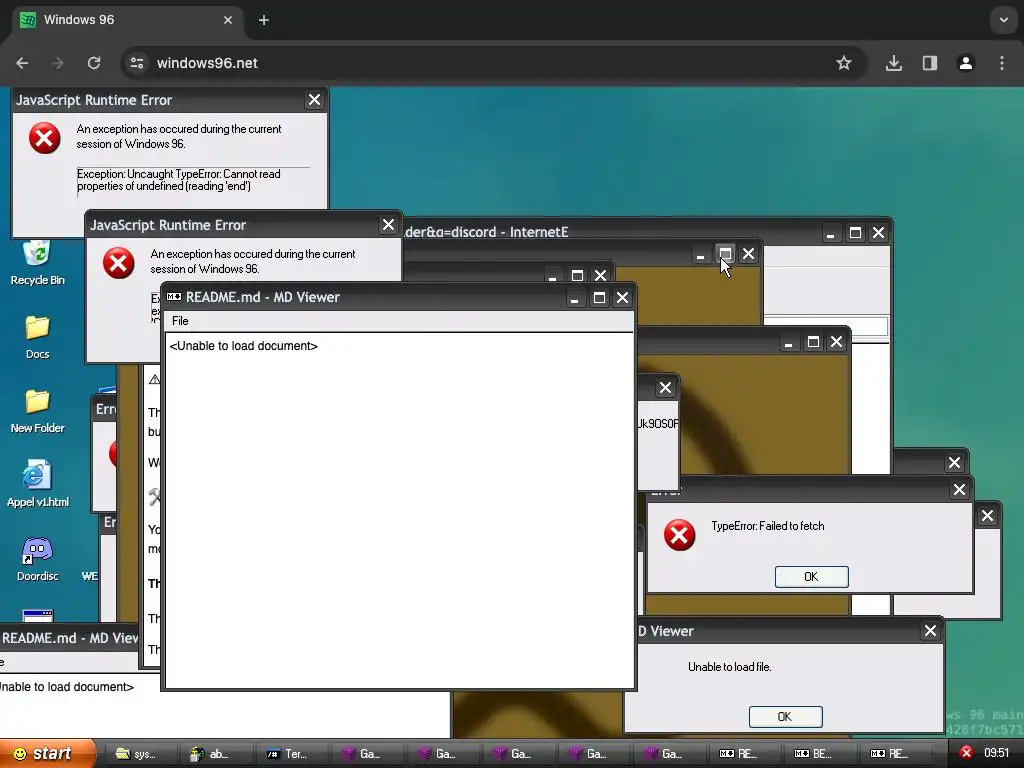
Task: Click the markdown icon in README.md title bar
Action: coord(174,297)
